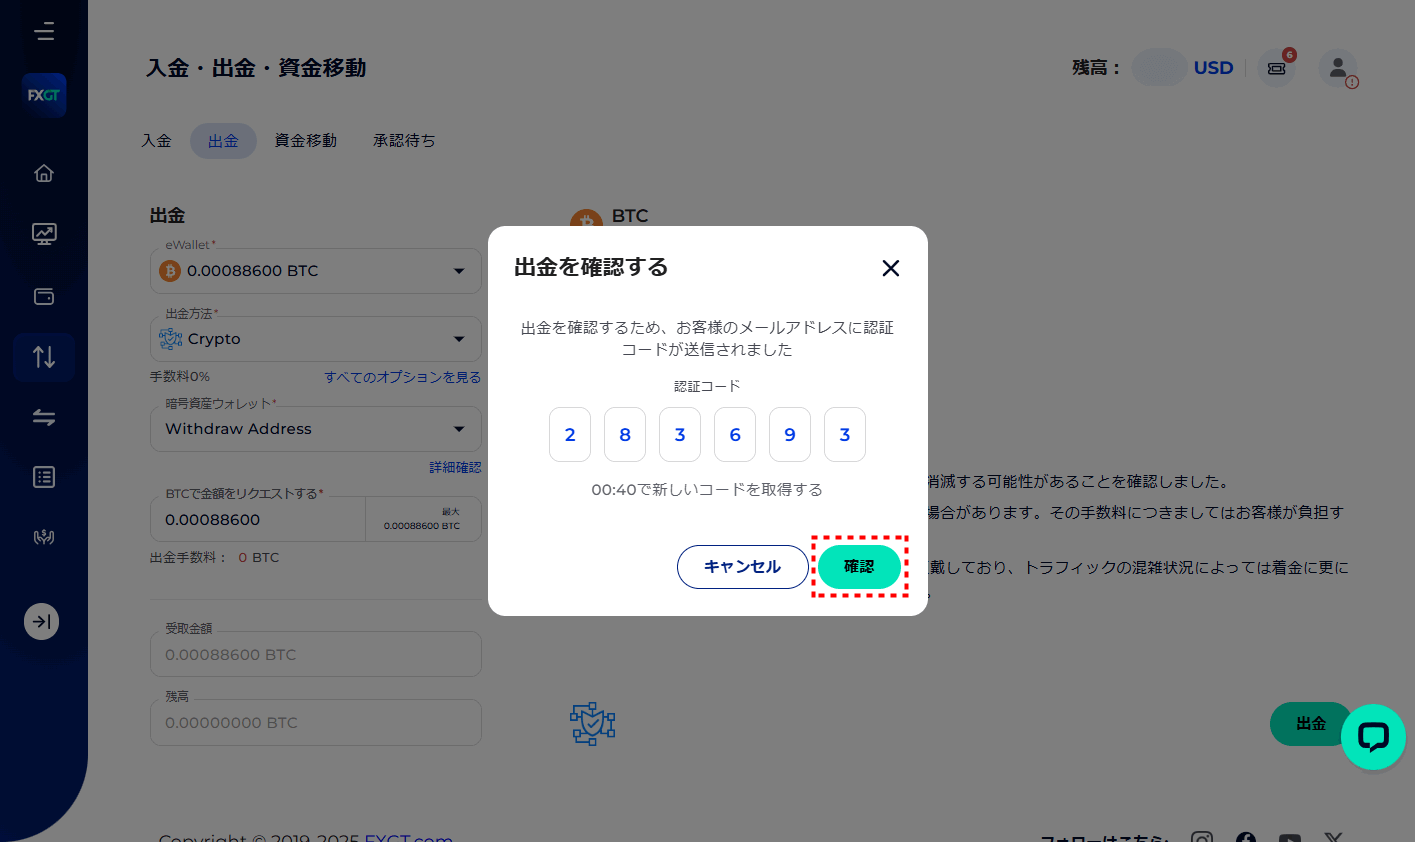Click the 認証コード label
The image size is (1415, 842).
(x=707, y=386)
